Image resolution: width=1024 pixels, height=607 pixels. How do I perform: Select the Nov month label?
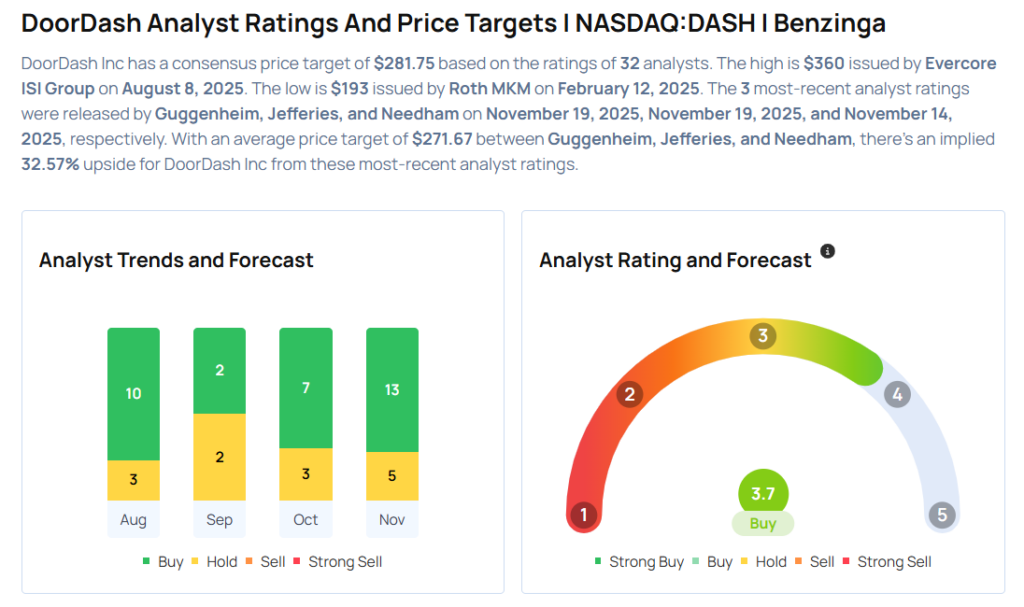click(x=392, y=520)
